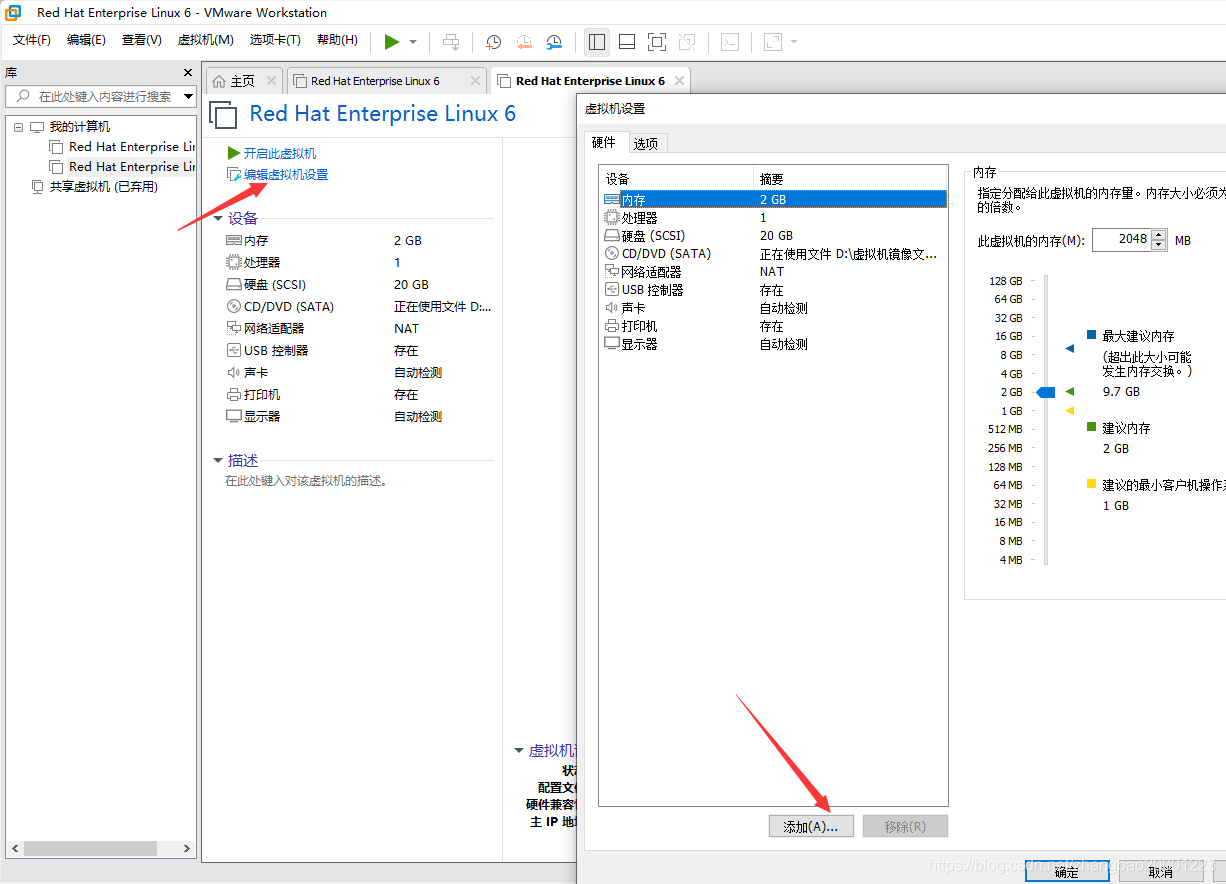Screen dimensions: 1226x884
Task: Open the 虚拟机(M) menu
Action: tap(205, 40)
